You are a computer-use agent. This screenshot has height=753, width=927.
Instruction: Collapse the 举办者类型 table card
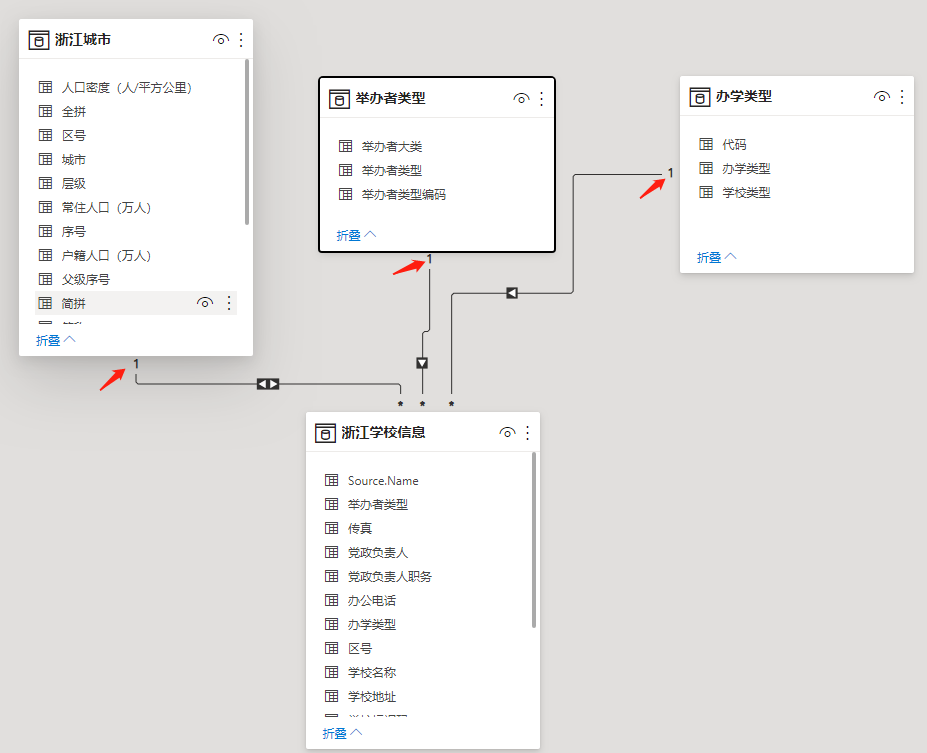point(356,235)
